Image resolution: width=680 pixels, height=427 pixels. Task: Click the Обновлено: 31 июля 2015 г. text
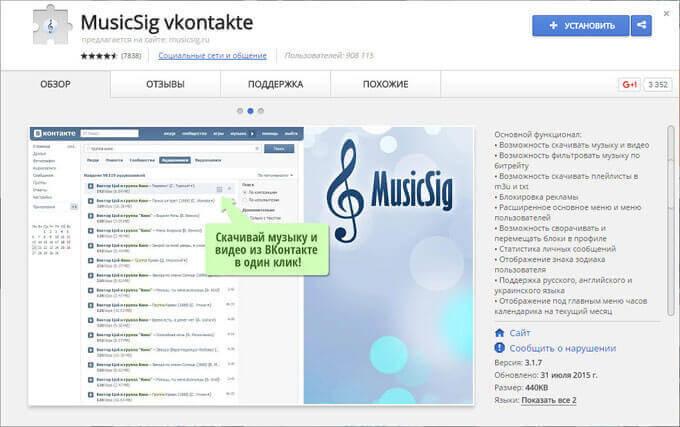point(546,375)
